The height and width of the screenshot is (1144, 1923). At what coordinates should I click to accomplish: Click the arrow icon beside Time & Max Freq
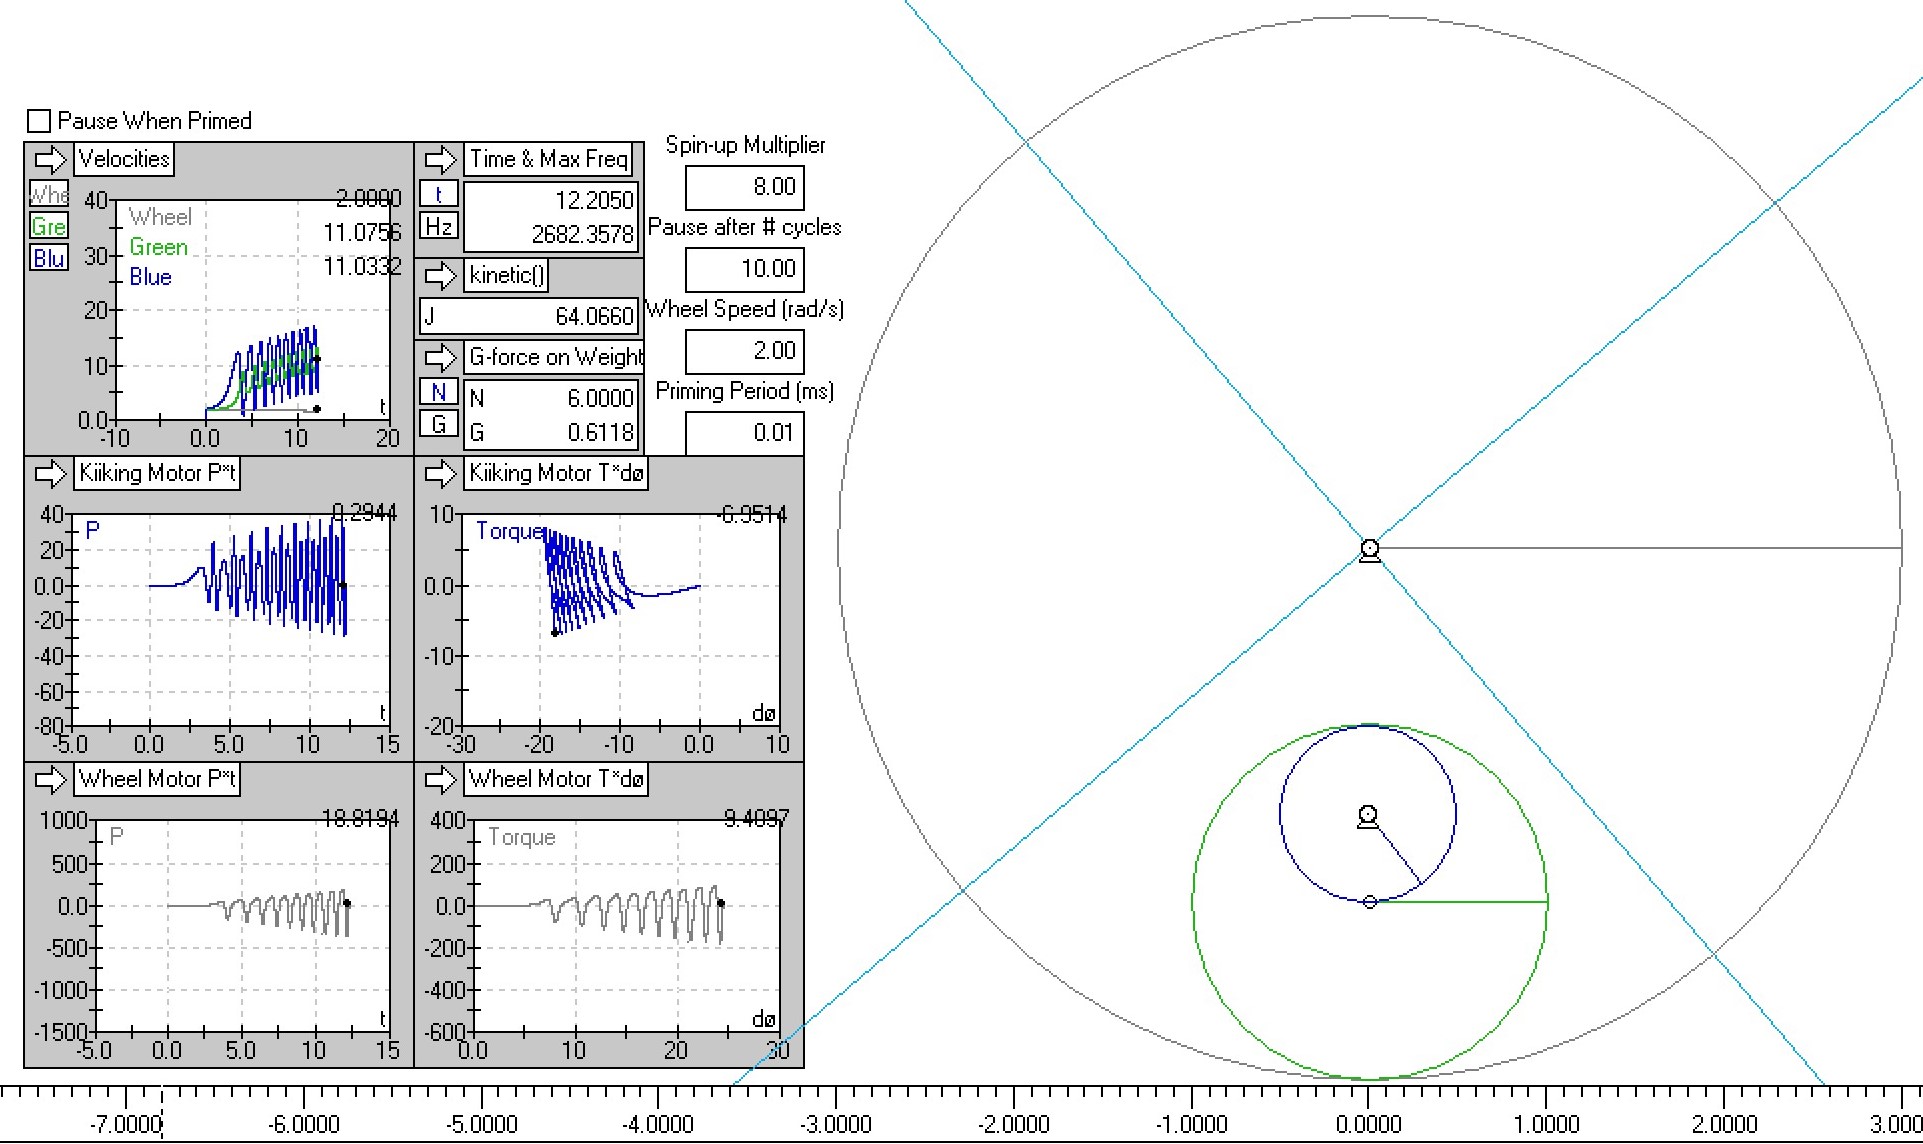point(440,159)
